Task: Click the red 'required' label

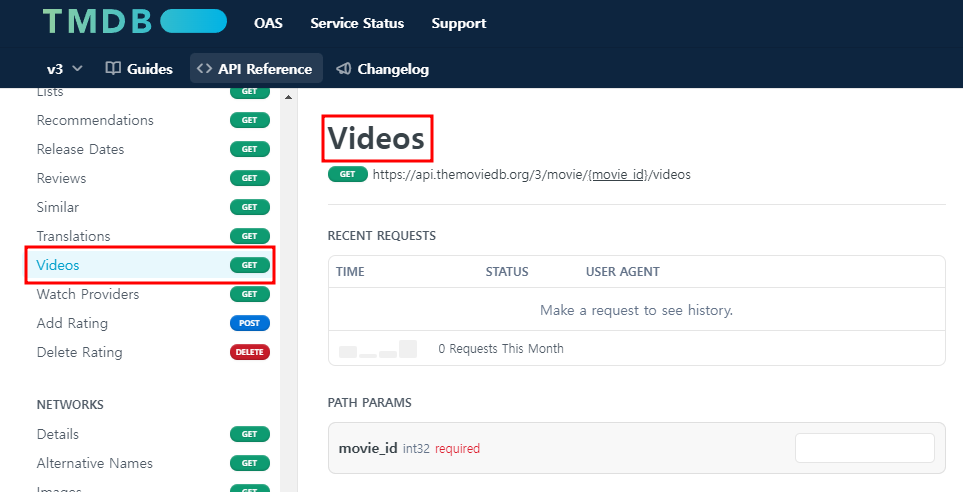Action: point(457,448)
